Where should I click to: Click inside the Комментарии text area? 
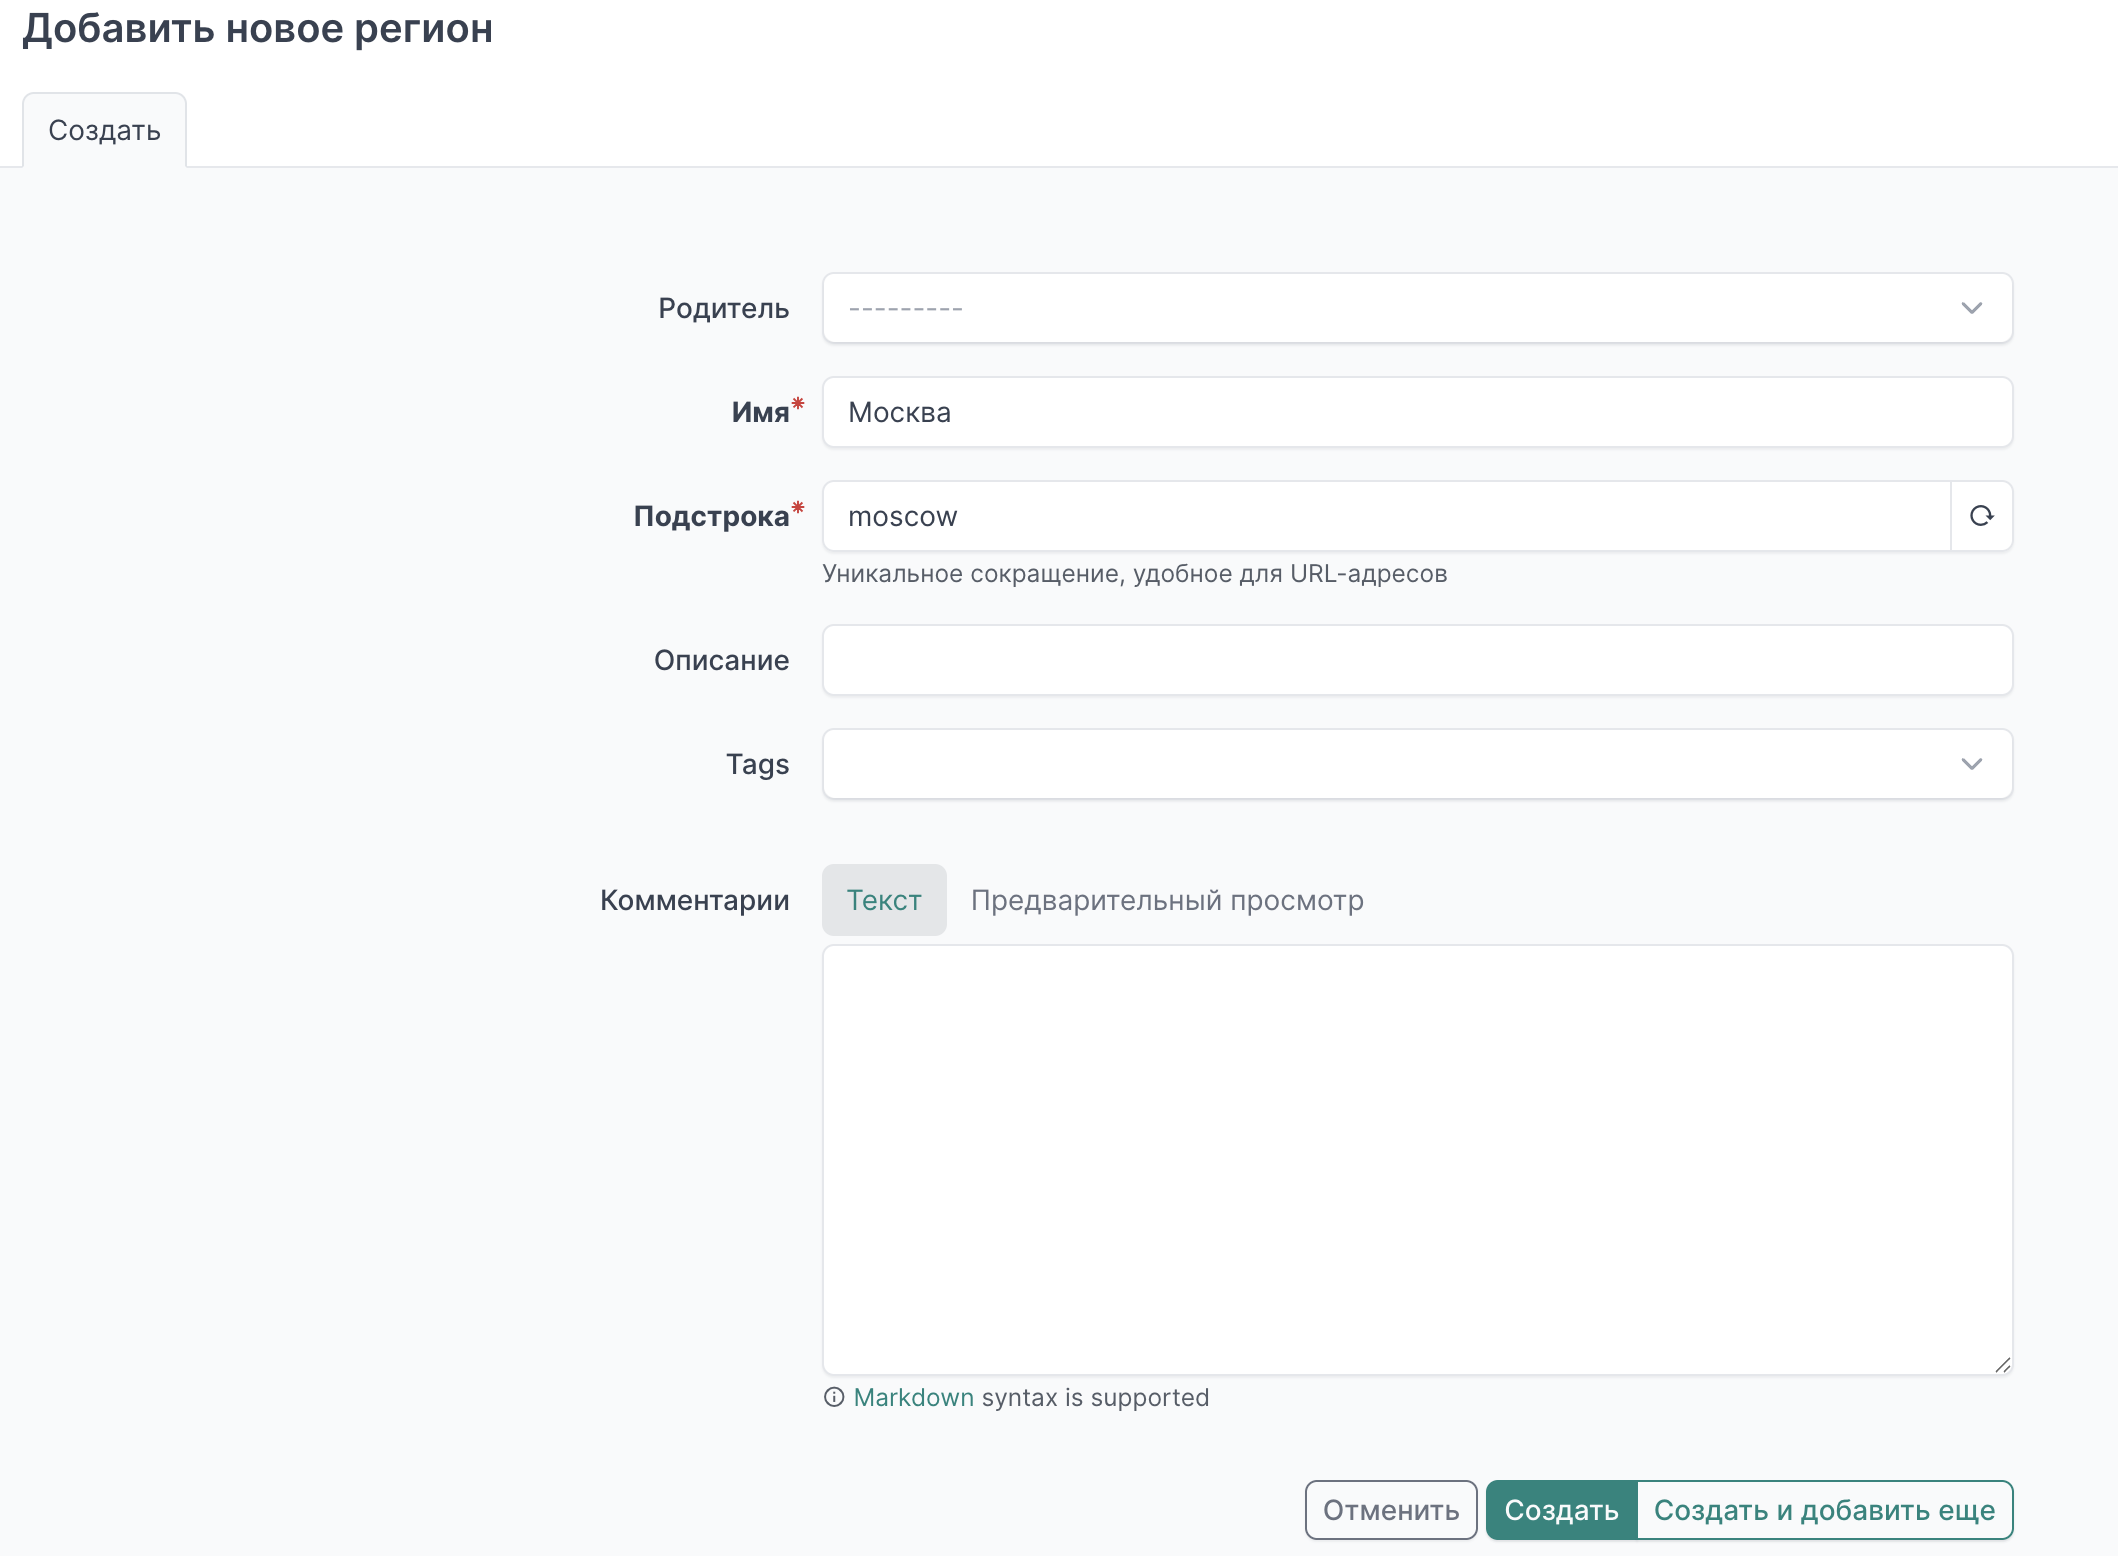click(x=1416, y=1160)
